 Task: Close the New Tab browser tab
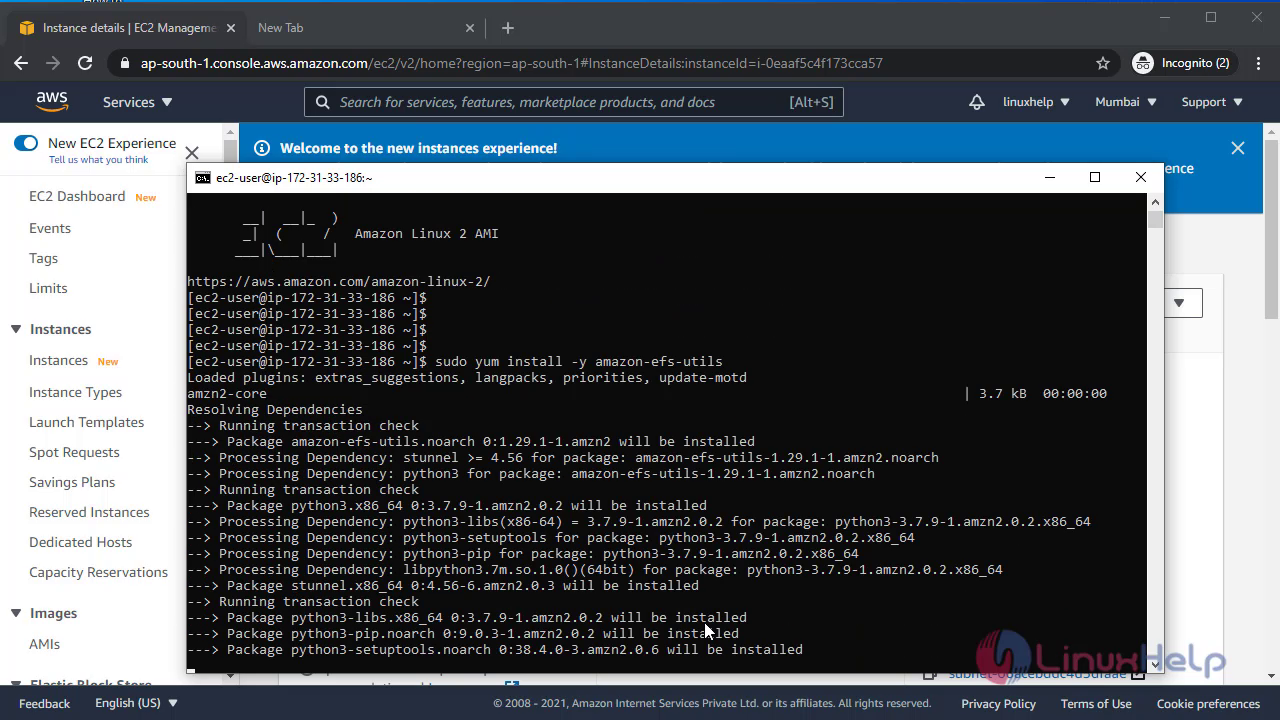pos(470,28)
